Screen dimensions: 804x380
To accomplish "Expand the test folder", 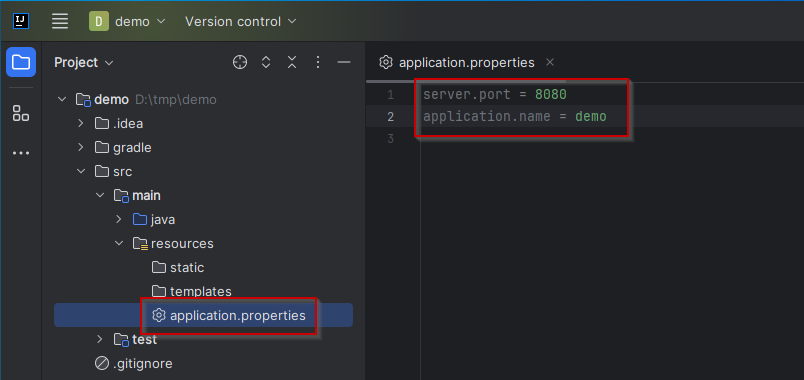I will [x=100, y=339].
